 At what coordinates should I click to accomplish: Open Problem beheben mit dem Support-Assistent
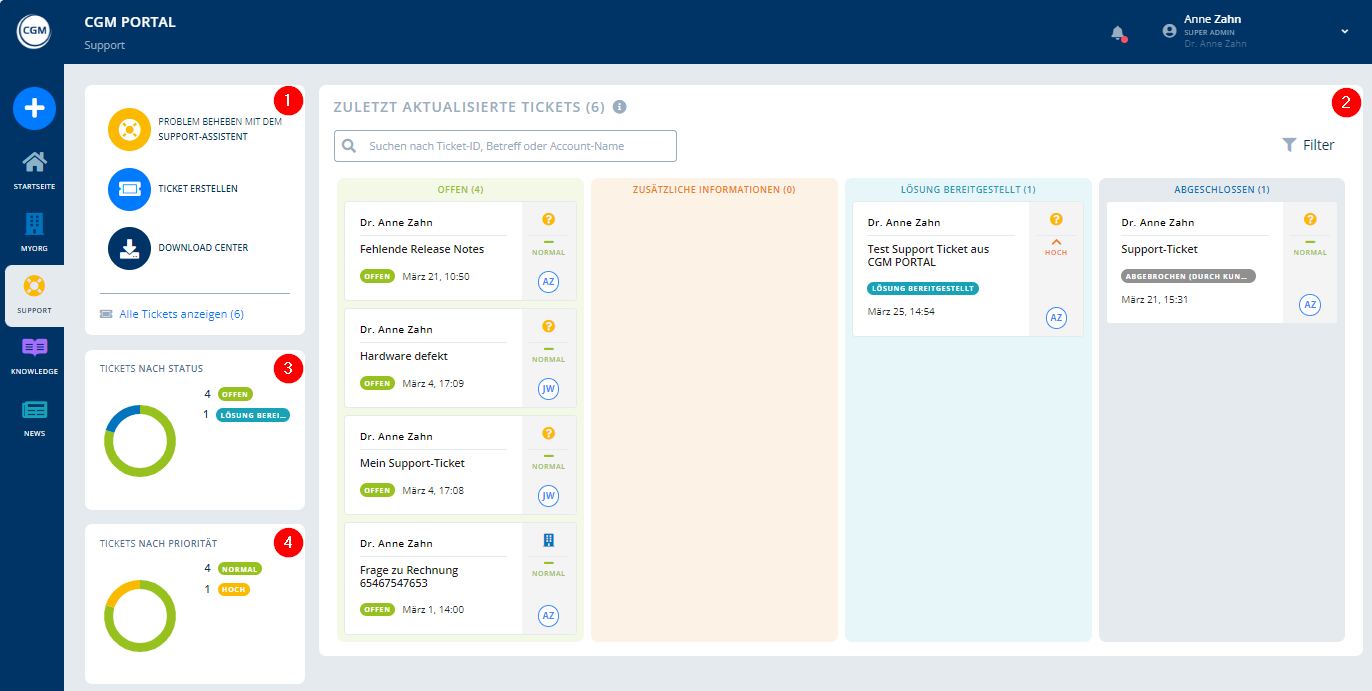[220, 129]
